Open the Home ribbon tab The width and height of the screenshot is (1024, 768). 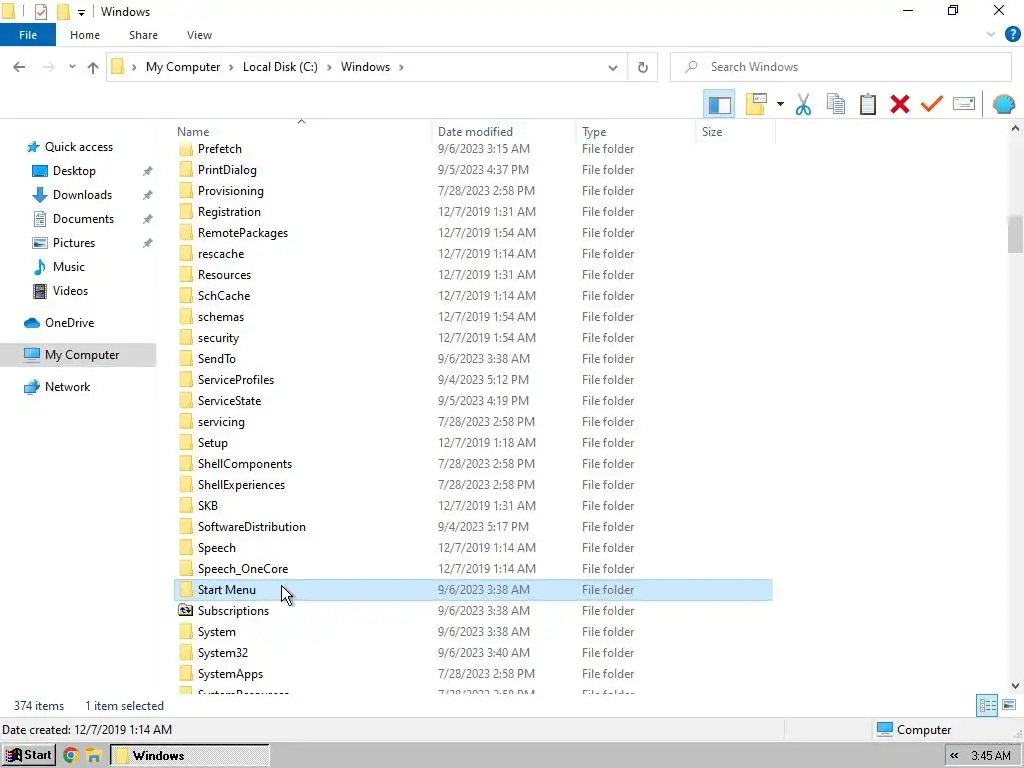[85, 35]
